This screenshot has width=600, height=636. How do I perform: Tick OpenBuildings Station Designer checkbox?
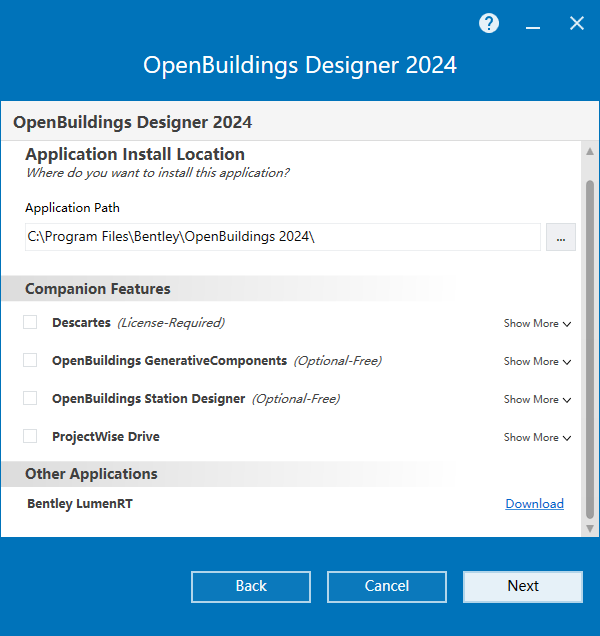[x=30, y=398]
